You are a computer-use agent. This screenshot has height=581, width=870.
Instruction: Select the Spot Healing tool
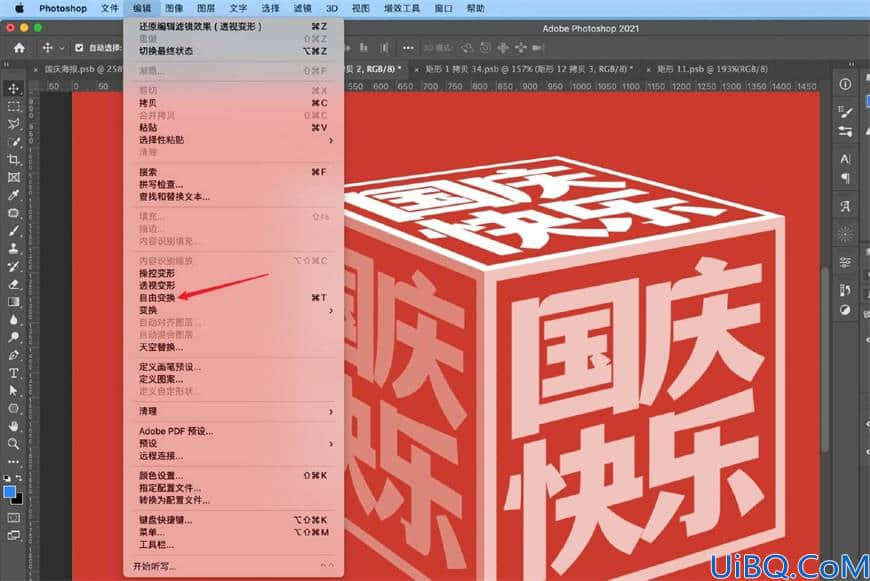click(13, 213)
